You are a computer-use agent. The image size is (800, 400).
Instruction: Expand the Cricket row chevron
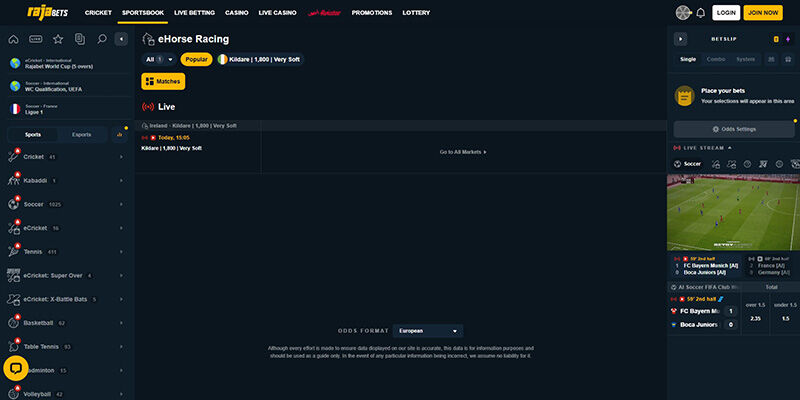click(121, 157)
